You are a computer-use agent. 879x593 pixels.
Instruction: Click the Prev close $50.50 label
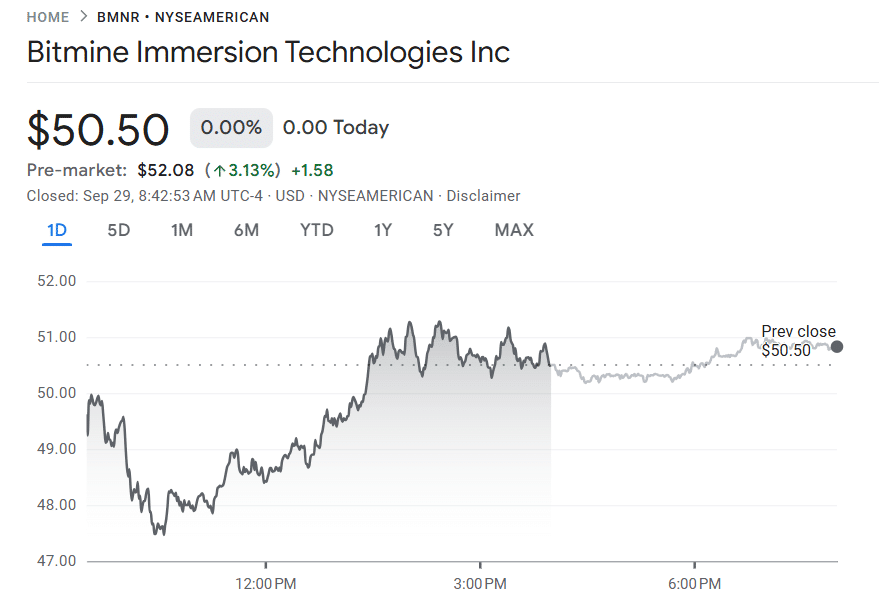point(797,341)
